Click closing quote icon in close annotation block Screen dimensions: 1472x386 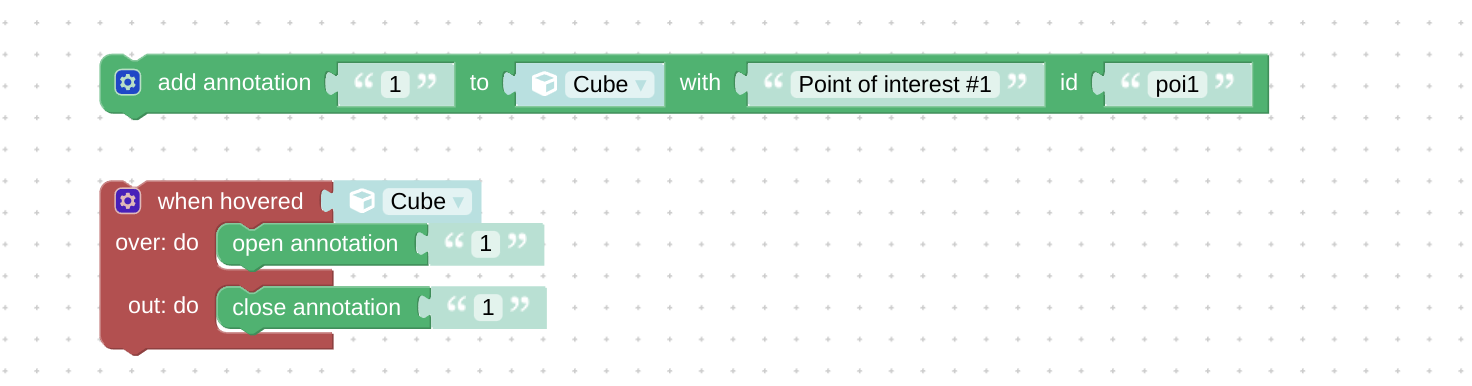pyautogui.click(x=518, y=307)
